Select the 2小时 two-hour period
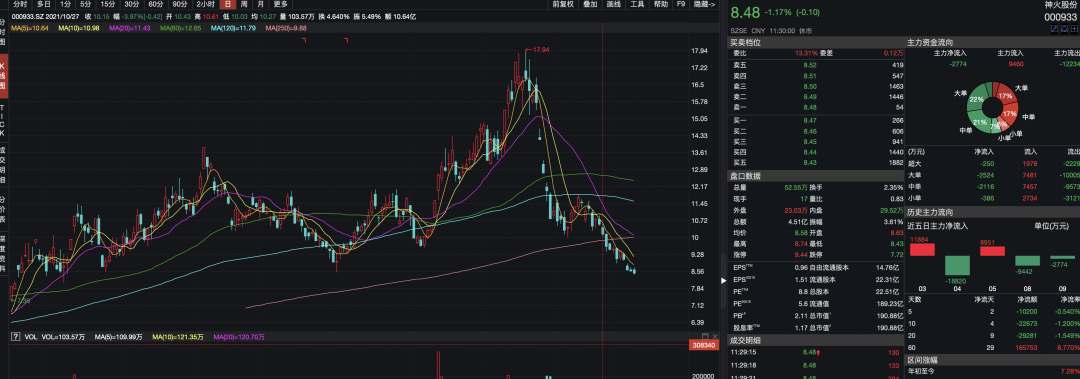1080x379 pixels. click(x=206, y=4)
